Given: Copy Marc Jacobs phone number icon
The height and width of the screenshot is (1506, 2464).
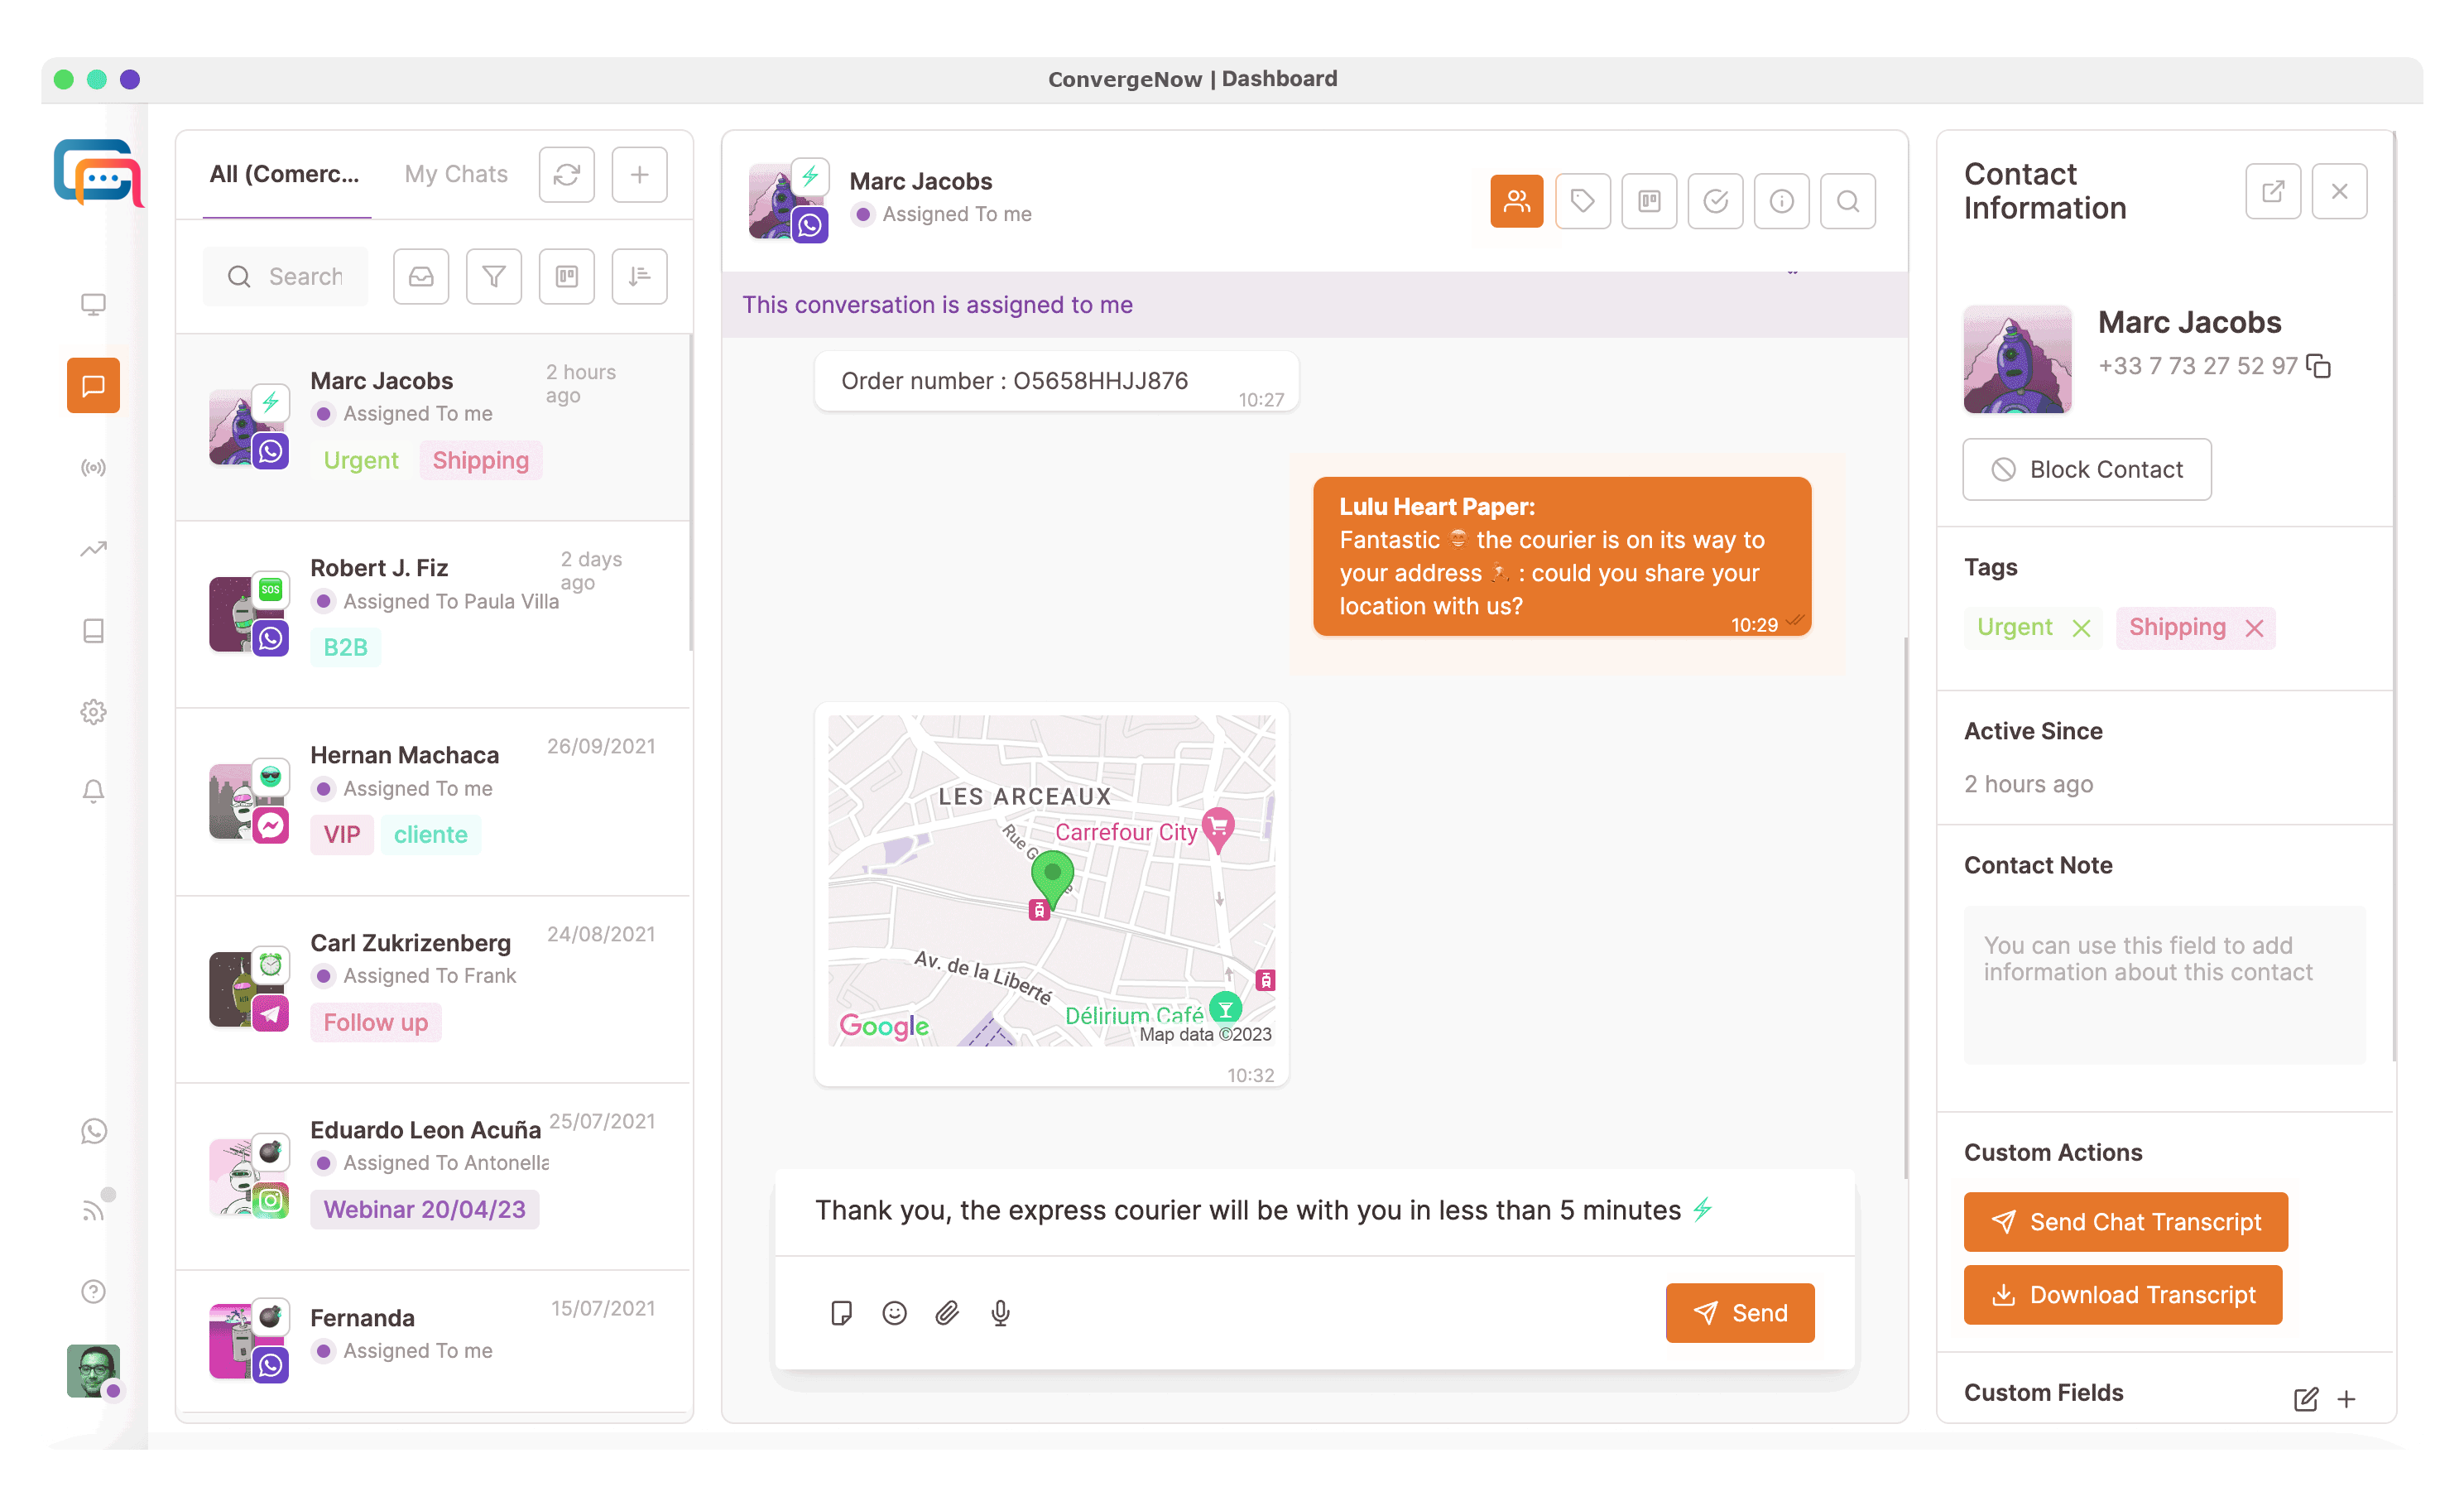Looking at the screenshot, I should [x=2319, y=366].
